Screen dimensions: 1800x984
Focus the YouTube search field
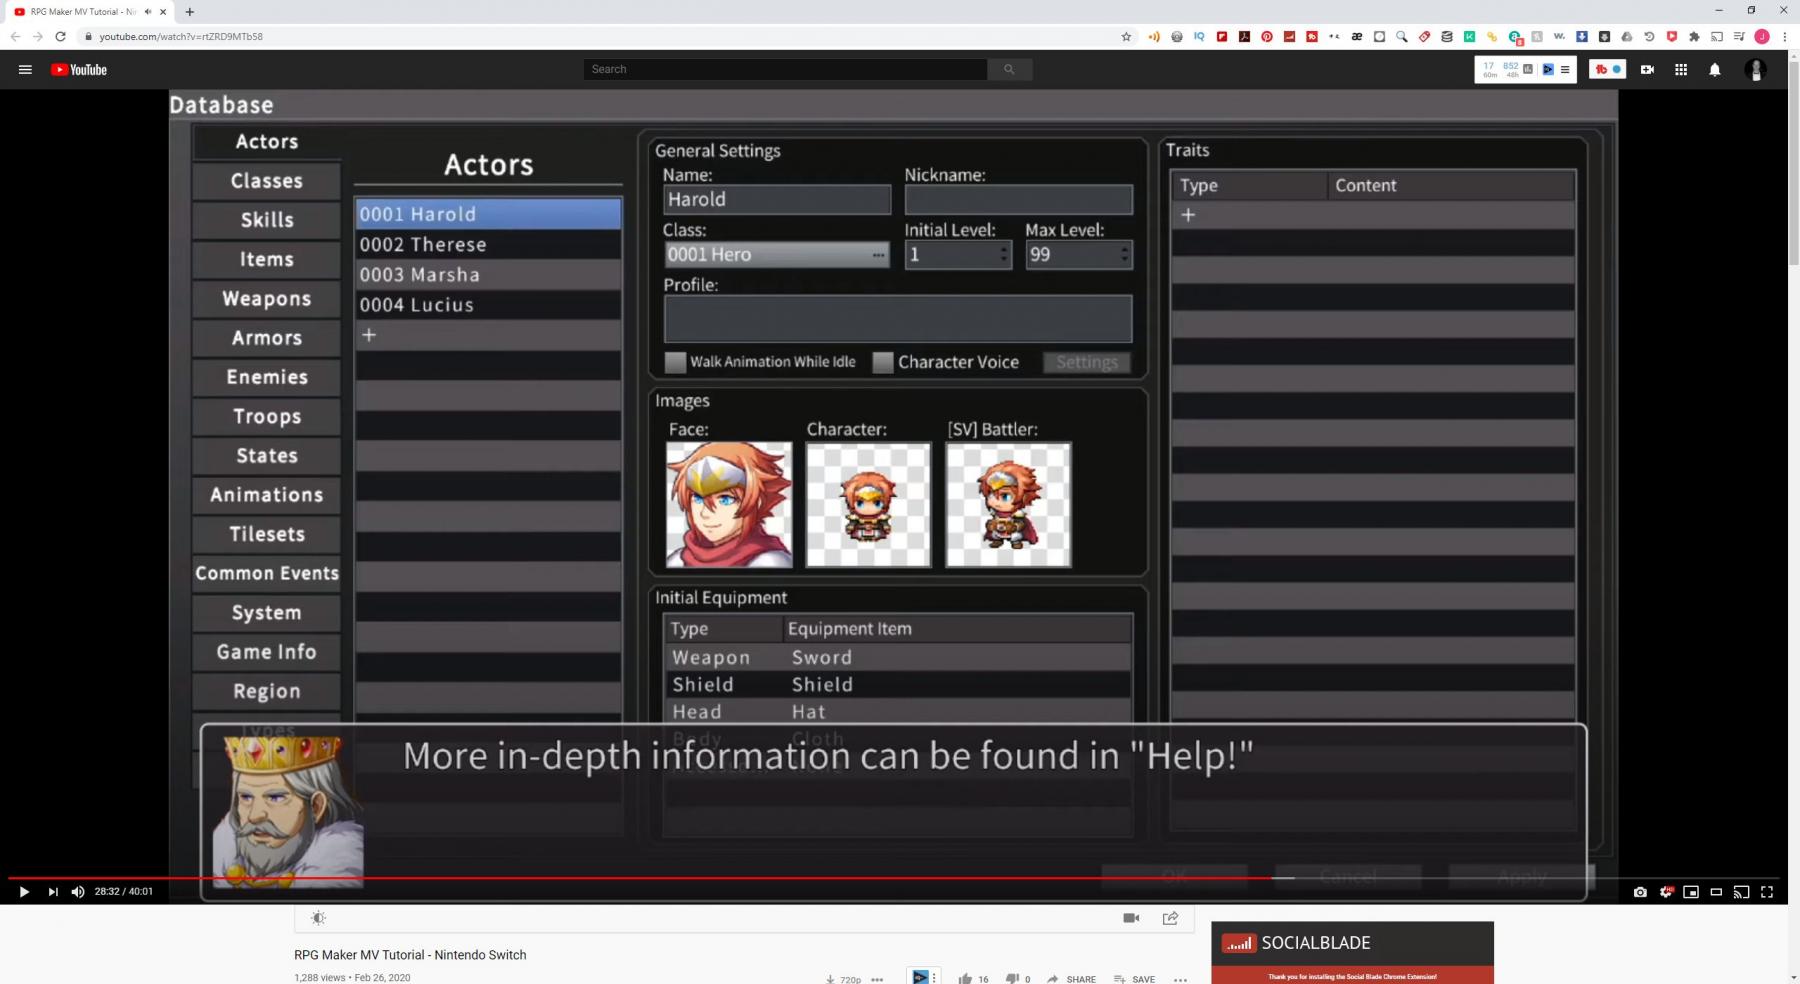(x=786, y=69)
